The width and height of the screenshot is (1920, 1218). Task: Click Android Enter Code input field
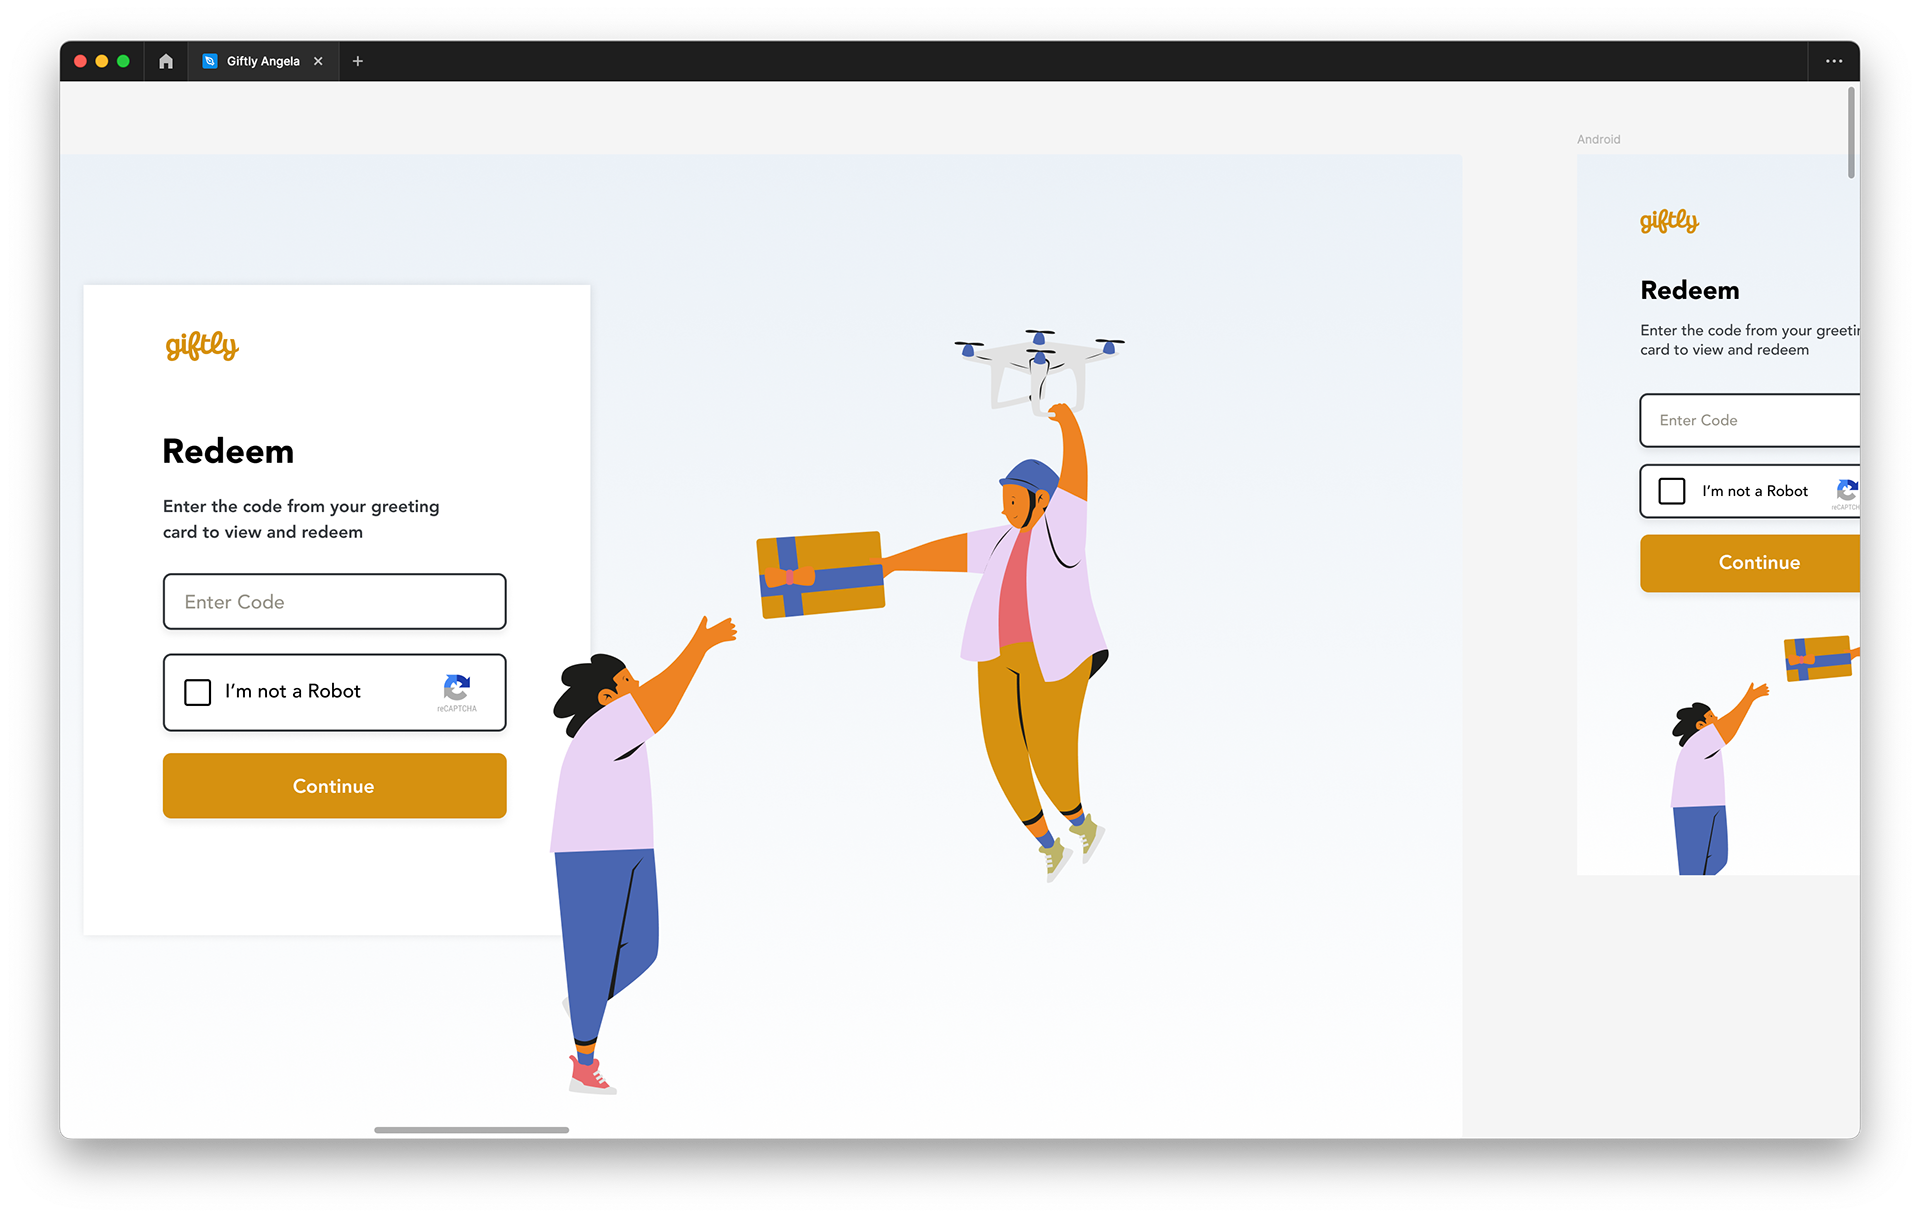[1750, 420]
